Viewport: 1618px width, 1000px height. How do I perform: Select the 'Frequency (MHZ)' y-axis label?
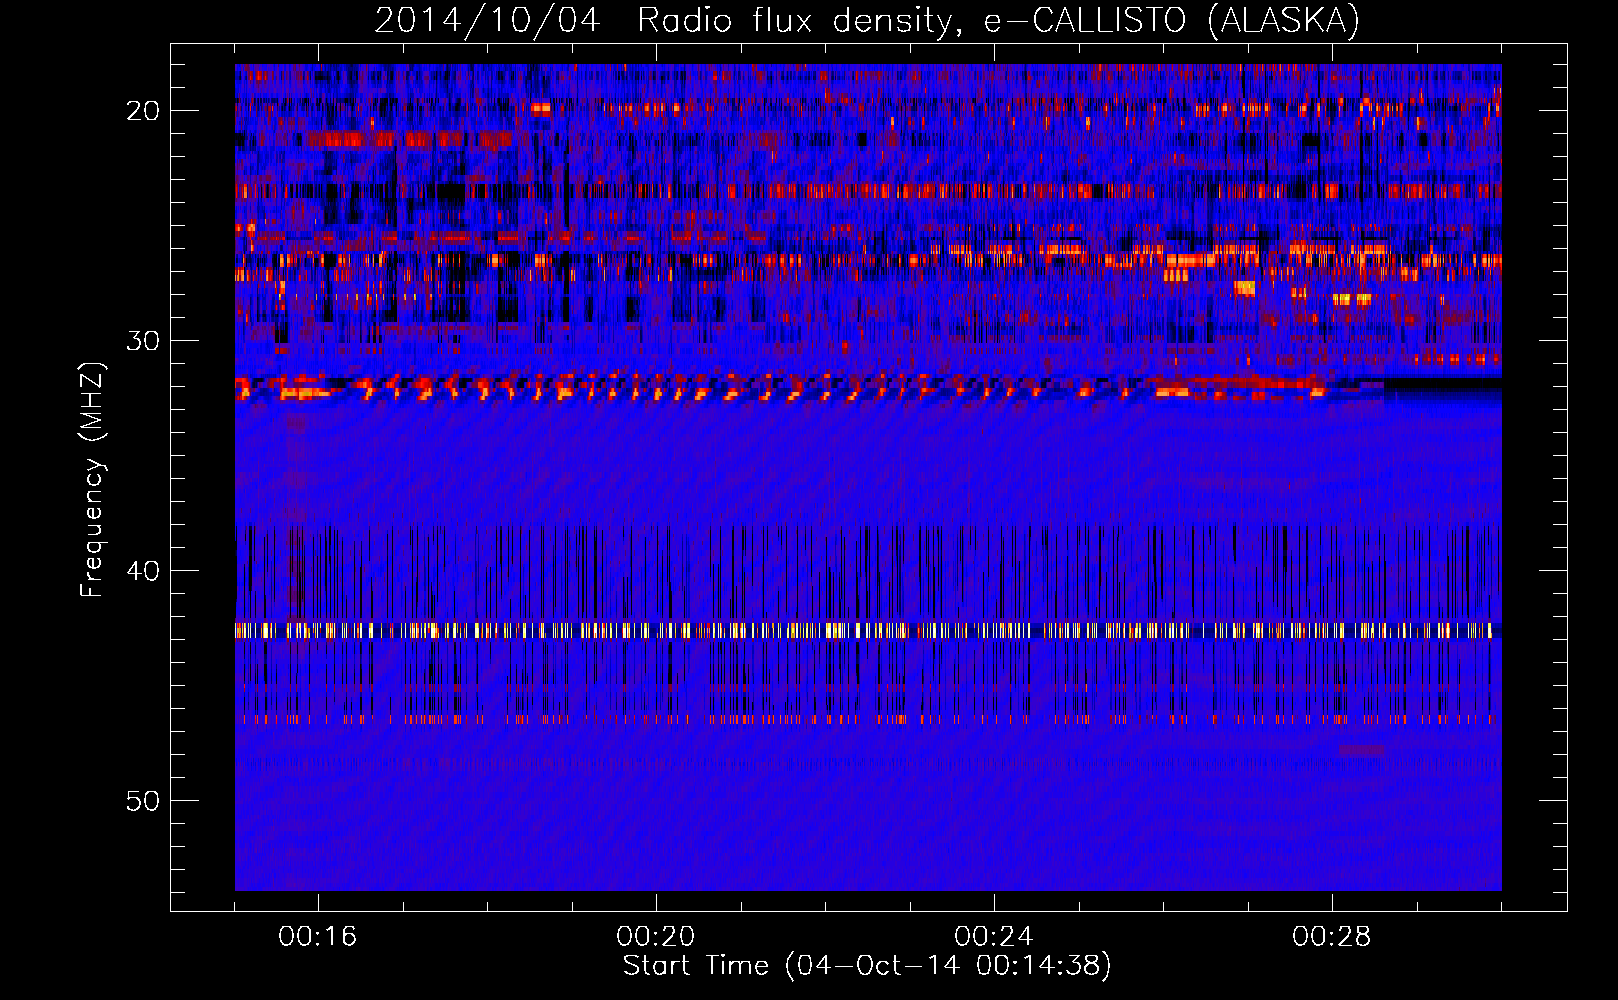coord(92,480)
